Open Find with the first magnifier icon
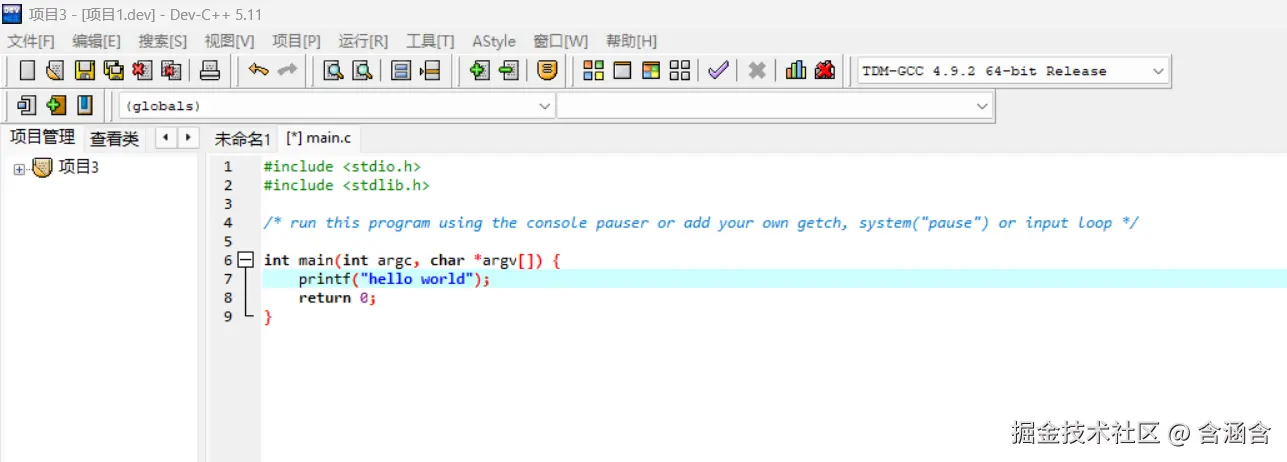1287x462 pixels. tap(333, 71)
